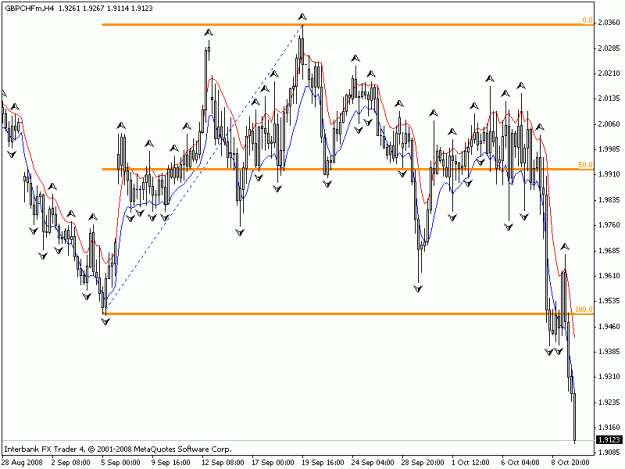Click the 1.9685 price axis value

click(x=609, y=251)
